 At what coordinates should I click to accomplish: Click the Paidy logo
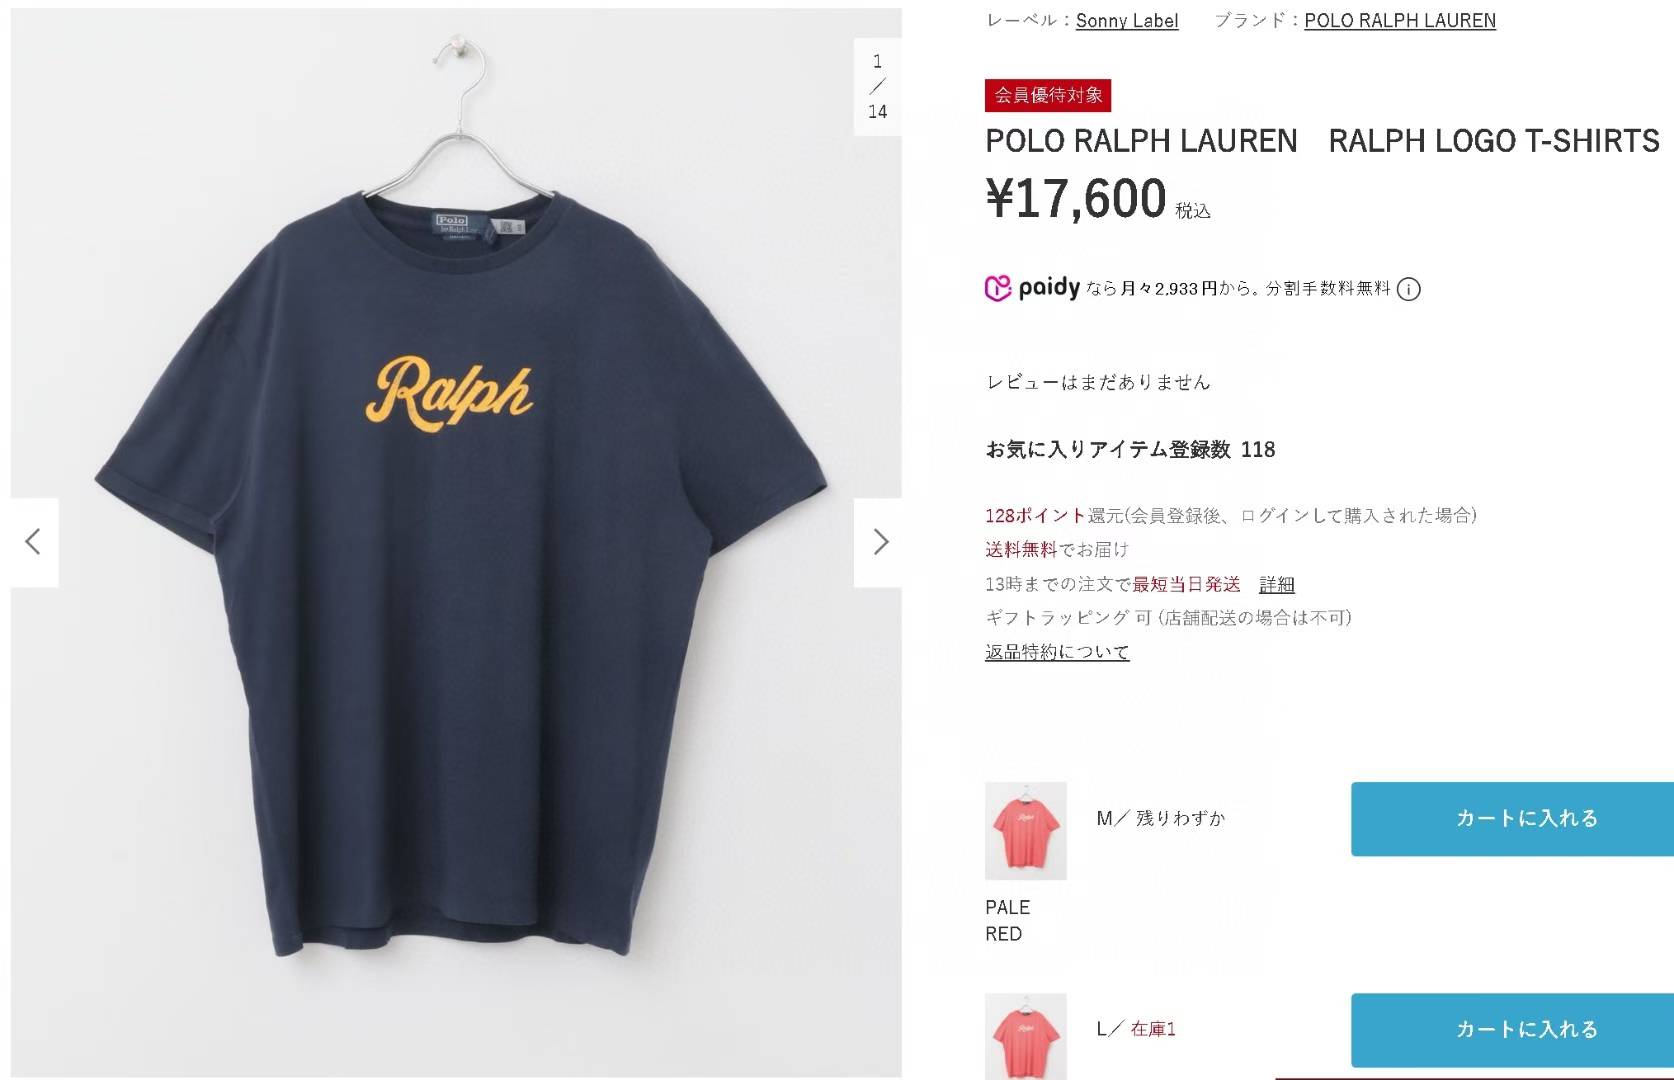coord(1032,288)
